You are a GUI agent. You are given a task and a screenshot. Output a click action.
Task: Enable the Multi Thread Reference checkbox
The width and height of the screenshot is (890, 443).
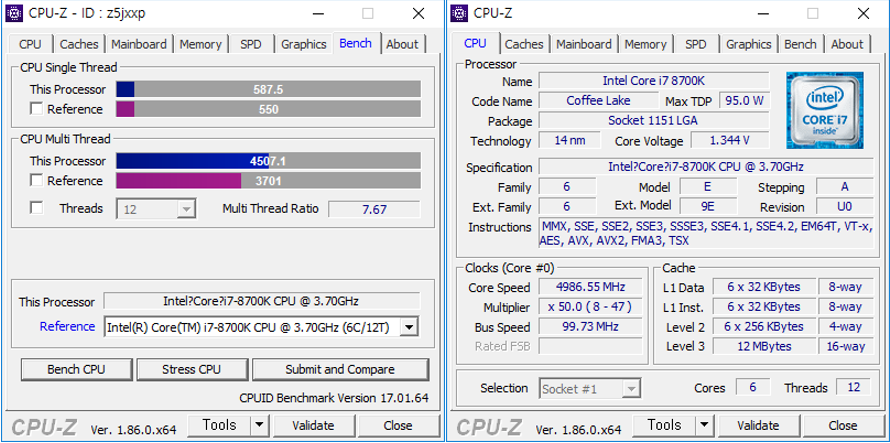36,180
